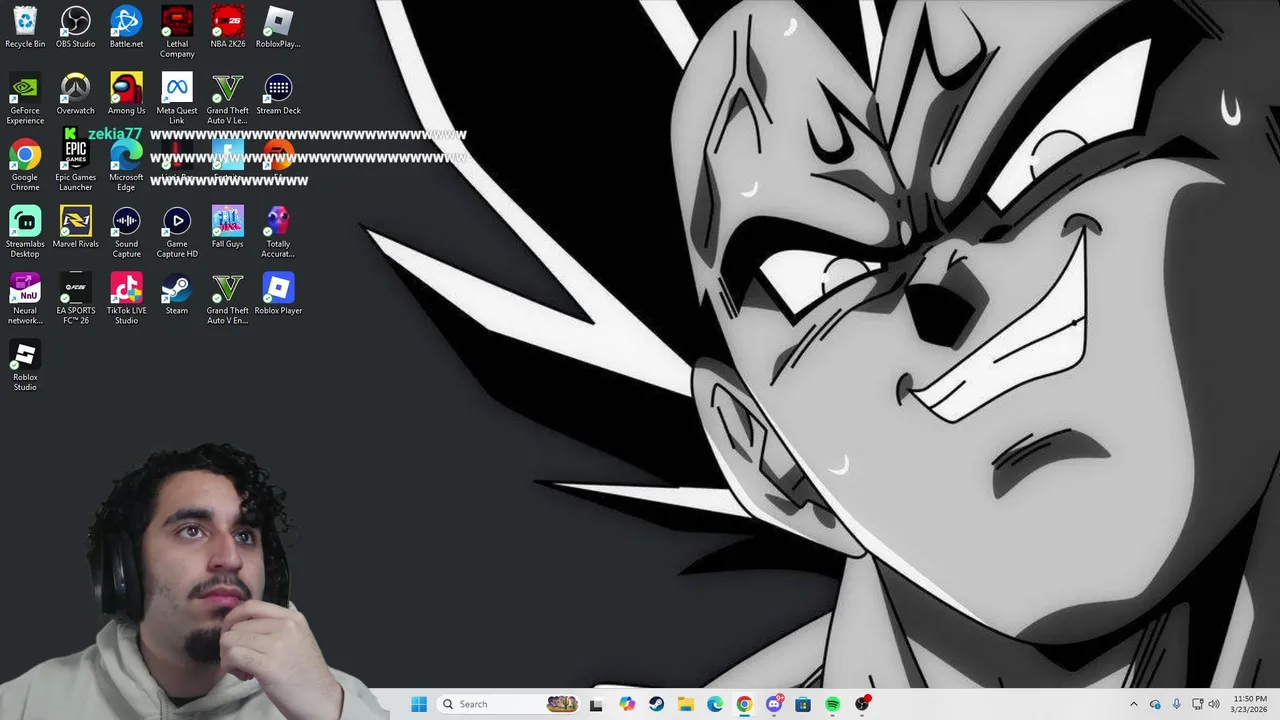Screen dimensions: 1280x720
Task: Open Steam from the taskbar
Action: pyautogui.click(x=656, y=704)
